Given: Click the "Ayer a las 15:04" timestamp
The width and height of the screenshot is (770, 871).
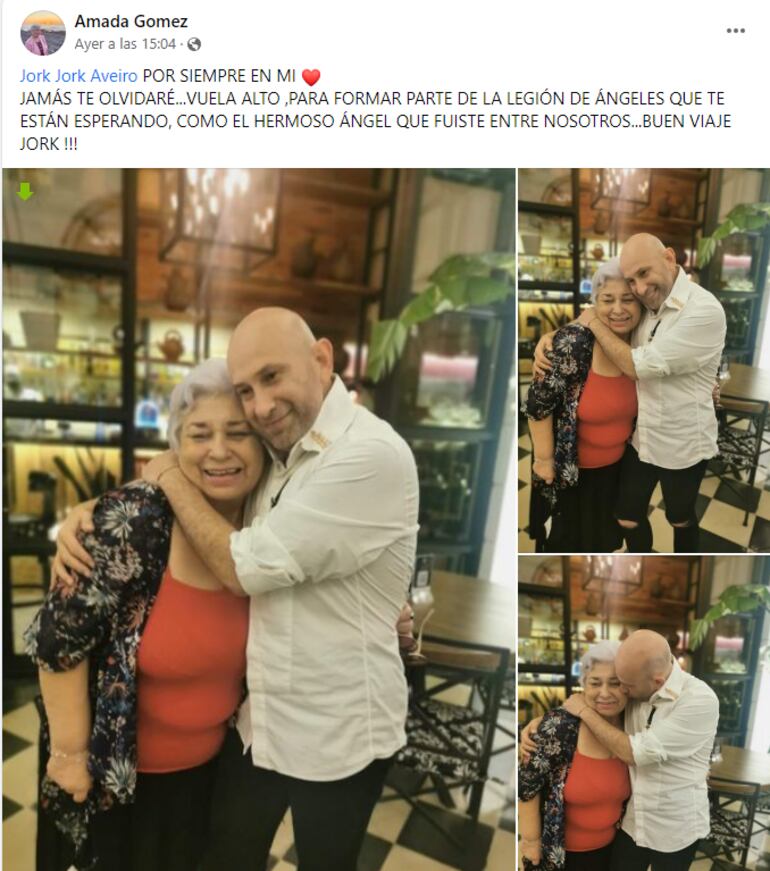Looking at the screenshot, I should [125, 44].
